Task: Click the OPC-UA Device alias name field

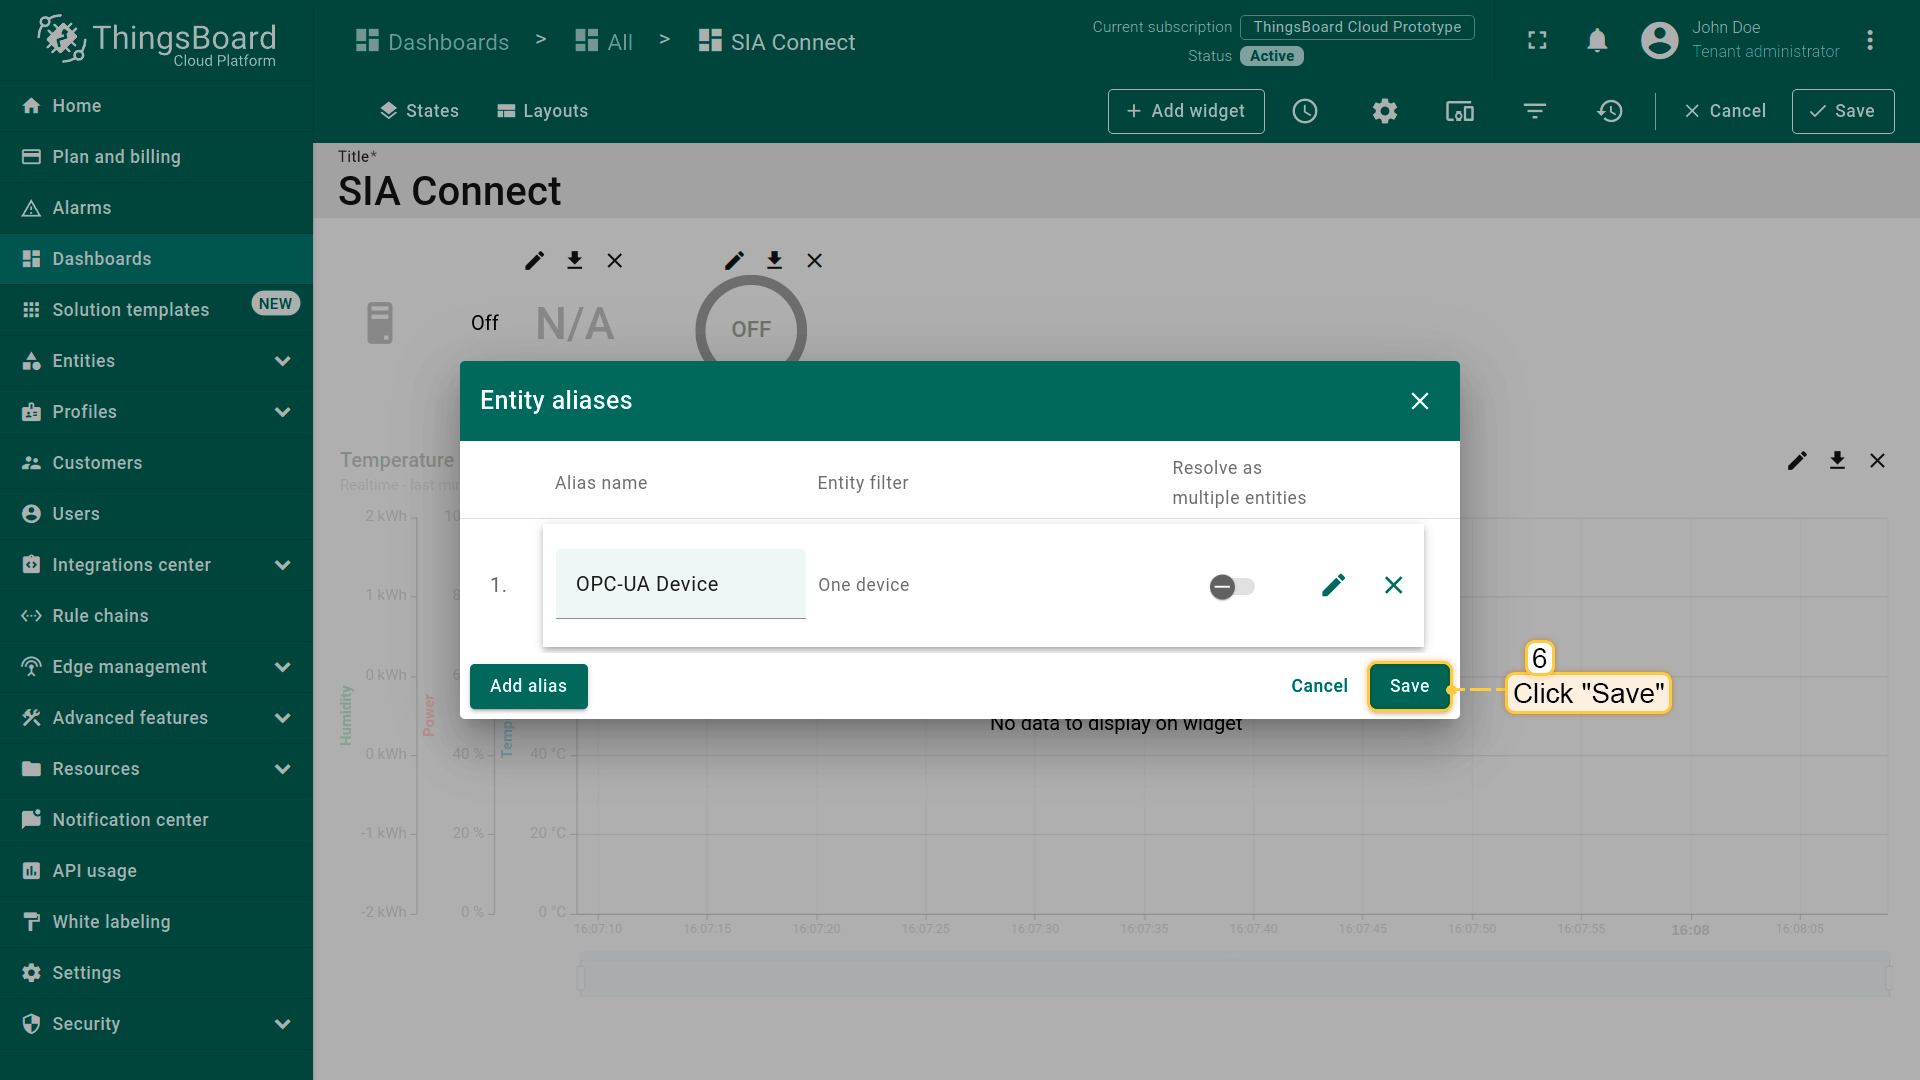Action: pos(680,584)
